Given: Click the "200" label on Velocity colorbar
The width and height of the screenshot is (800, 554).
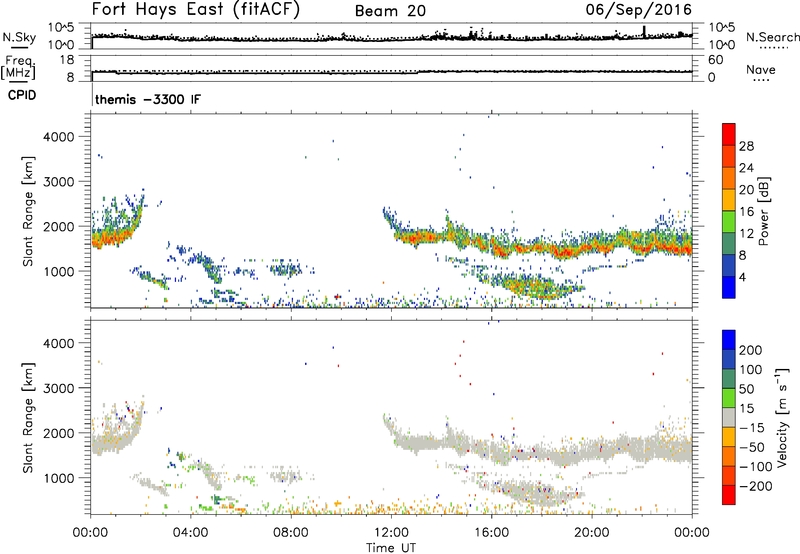Looking at the screenshot, I should click(x=751, y=350).
